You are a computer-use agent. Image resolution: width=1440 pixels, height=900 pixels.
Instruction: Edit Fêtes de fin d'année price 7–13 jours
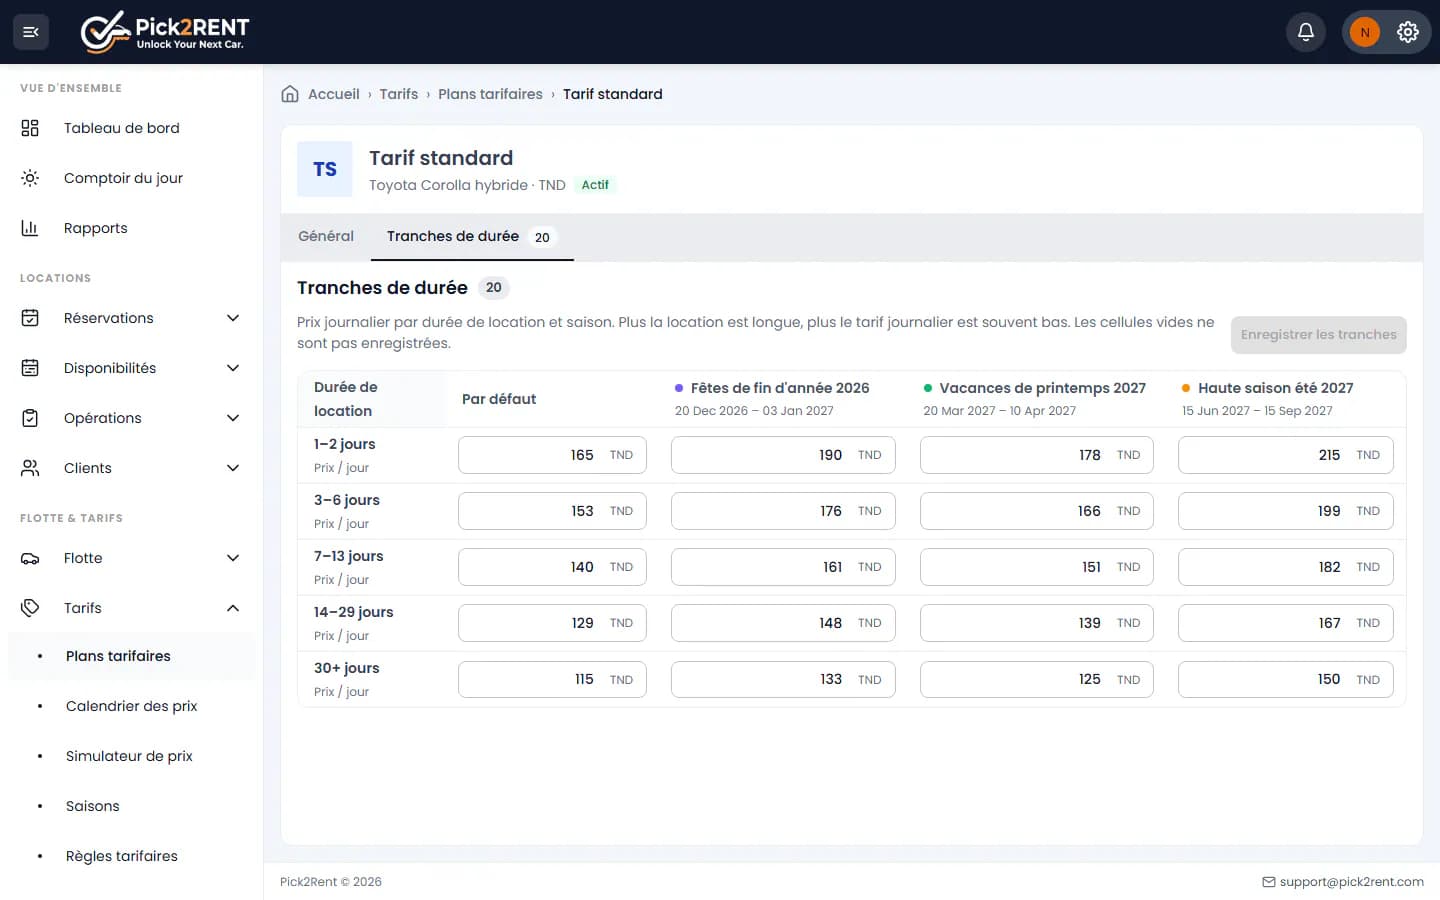[783, 567]
